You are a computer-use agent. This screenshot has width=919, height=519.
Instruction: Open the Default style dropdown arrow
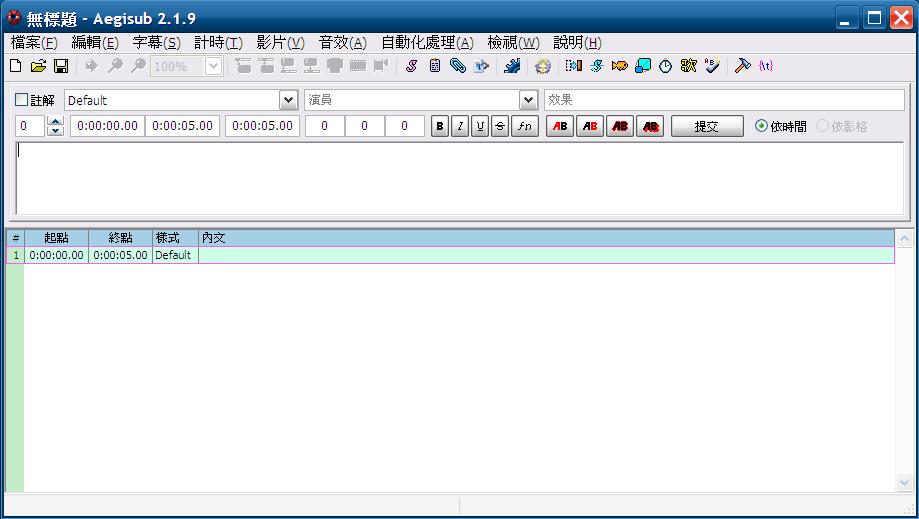(288, 100)
